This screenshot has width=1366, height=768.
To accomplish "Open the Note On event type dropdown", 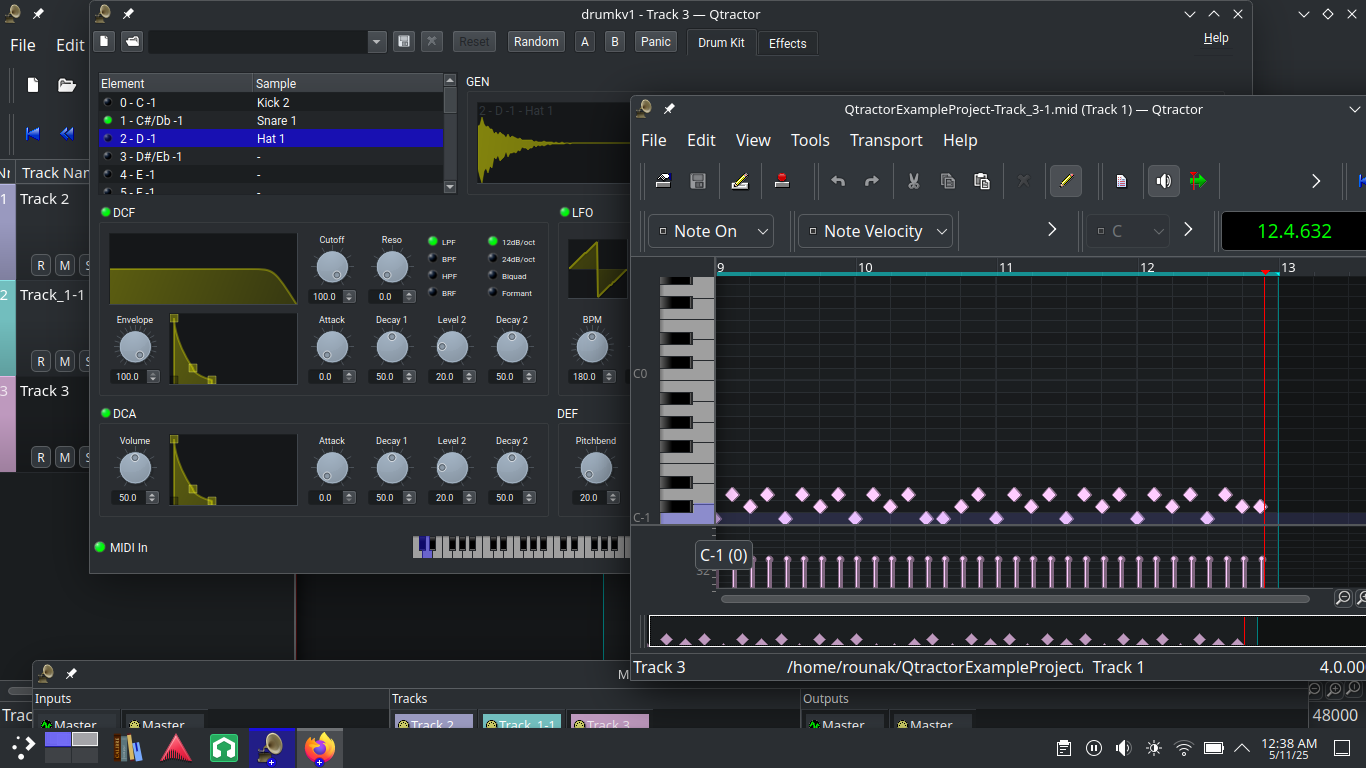I will point(710,231).
